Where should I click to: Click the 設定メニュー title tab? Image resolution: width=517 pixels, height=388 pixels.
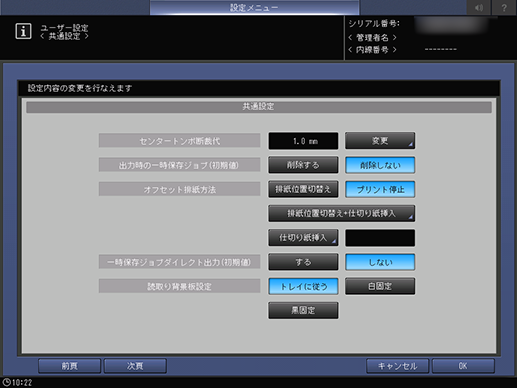click(254, 7)
